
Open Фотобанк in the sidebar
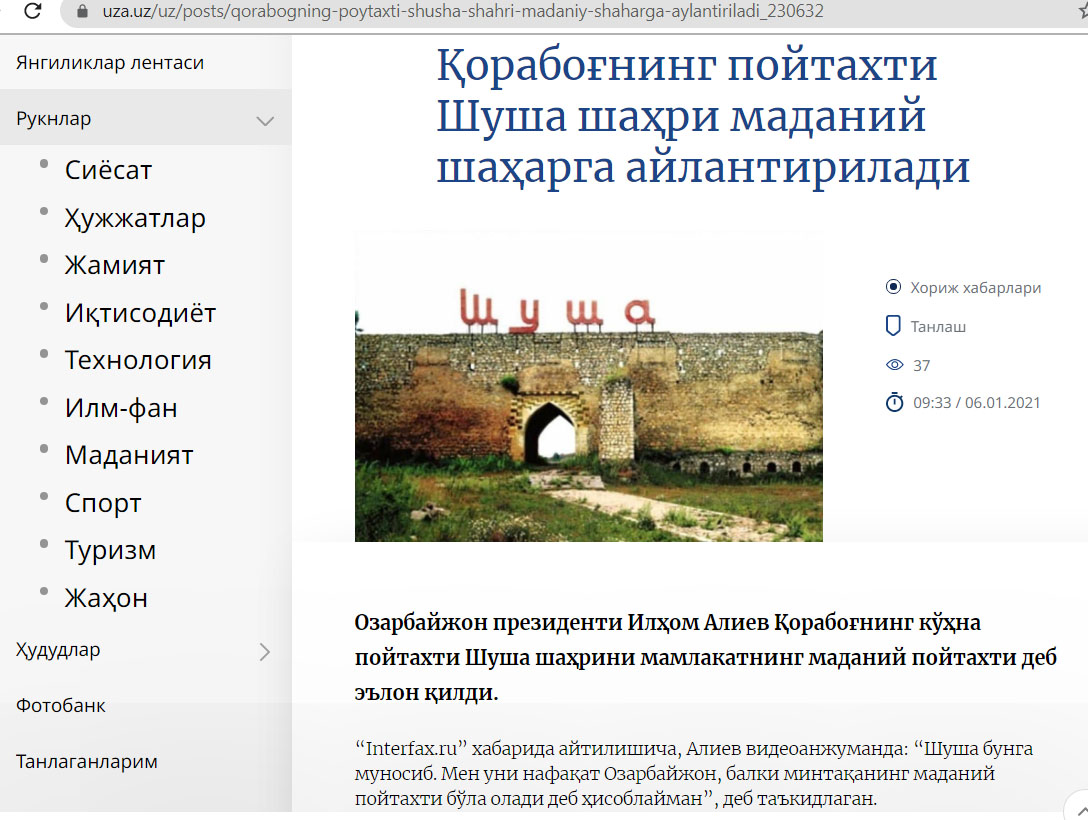click(x=60, y=706)
